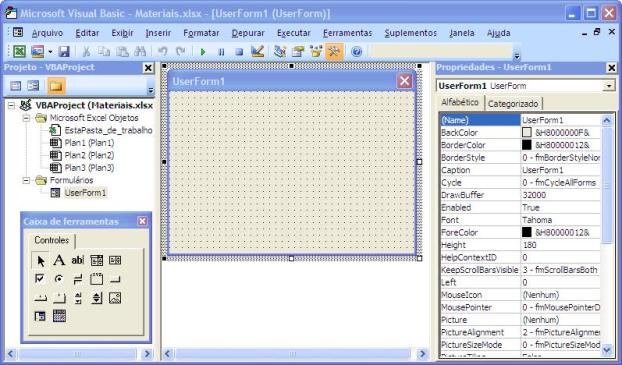
Task: Run the macro with the green play icon
Action: 203,52
